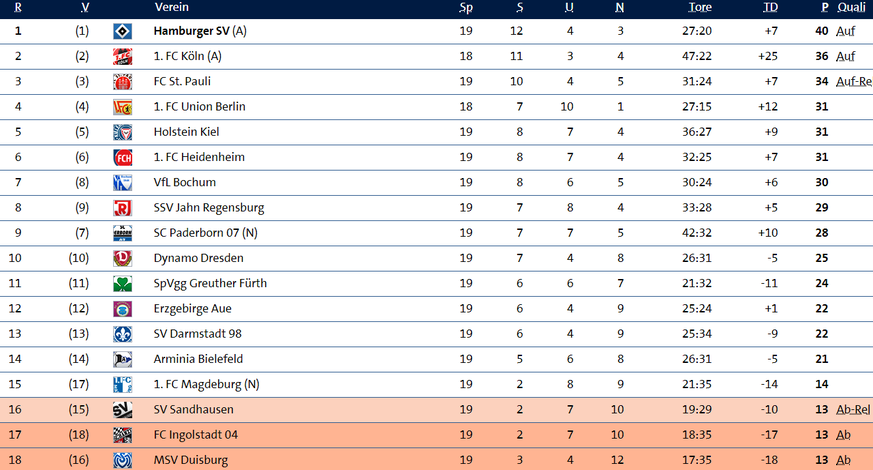Click the Hamburger SV club crest
The image size is (873, 470).
tap(123, 31)
